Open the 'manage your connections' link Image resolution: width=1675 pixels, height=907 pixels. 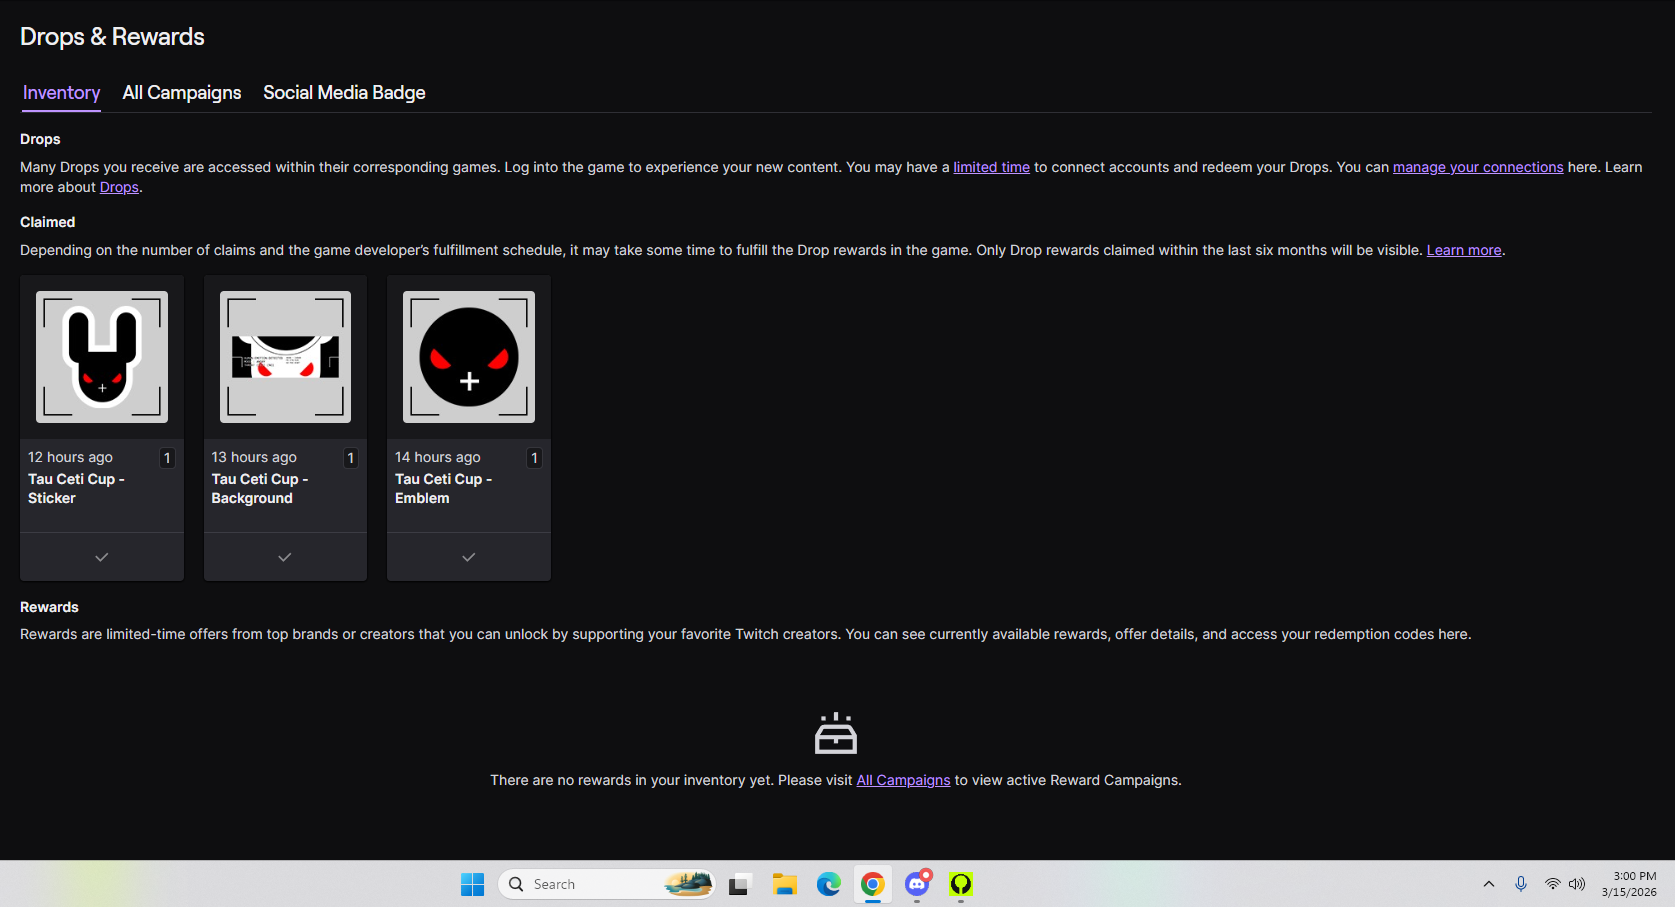[1477, 167]
